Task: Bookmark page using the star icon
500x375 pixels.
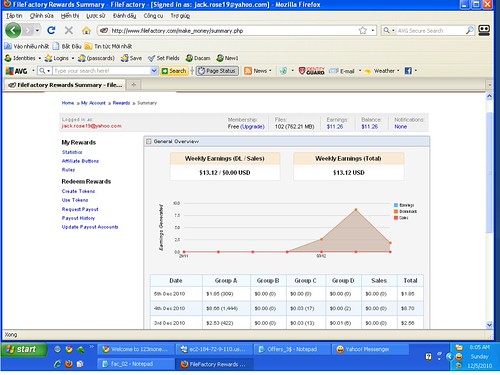Action: click(363, 31)
